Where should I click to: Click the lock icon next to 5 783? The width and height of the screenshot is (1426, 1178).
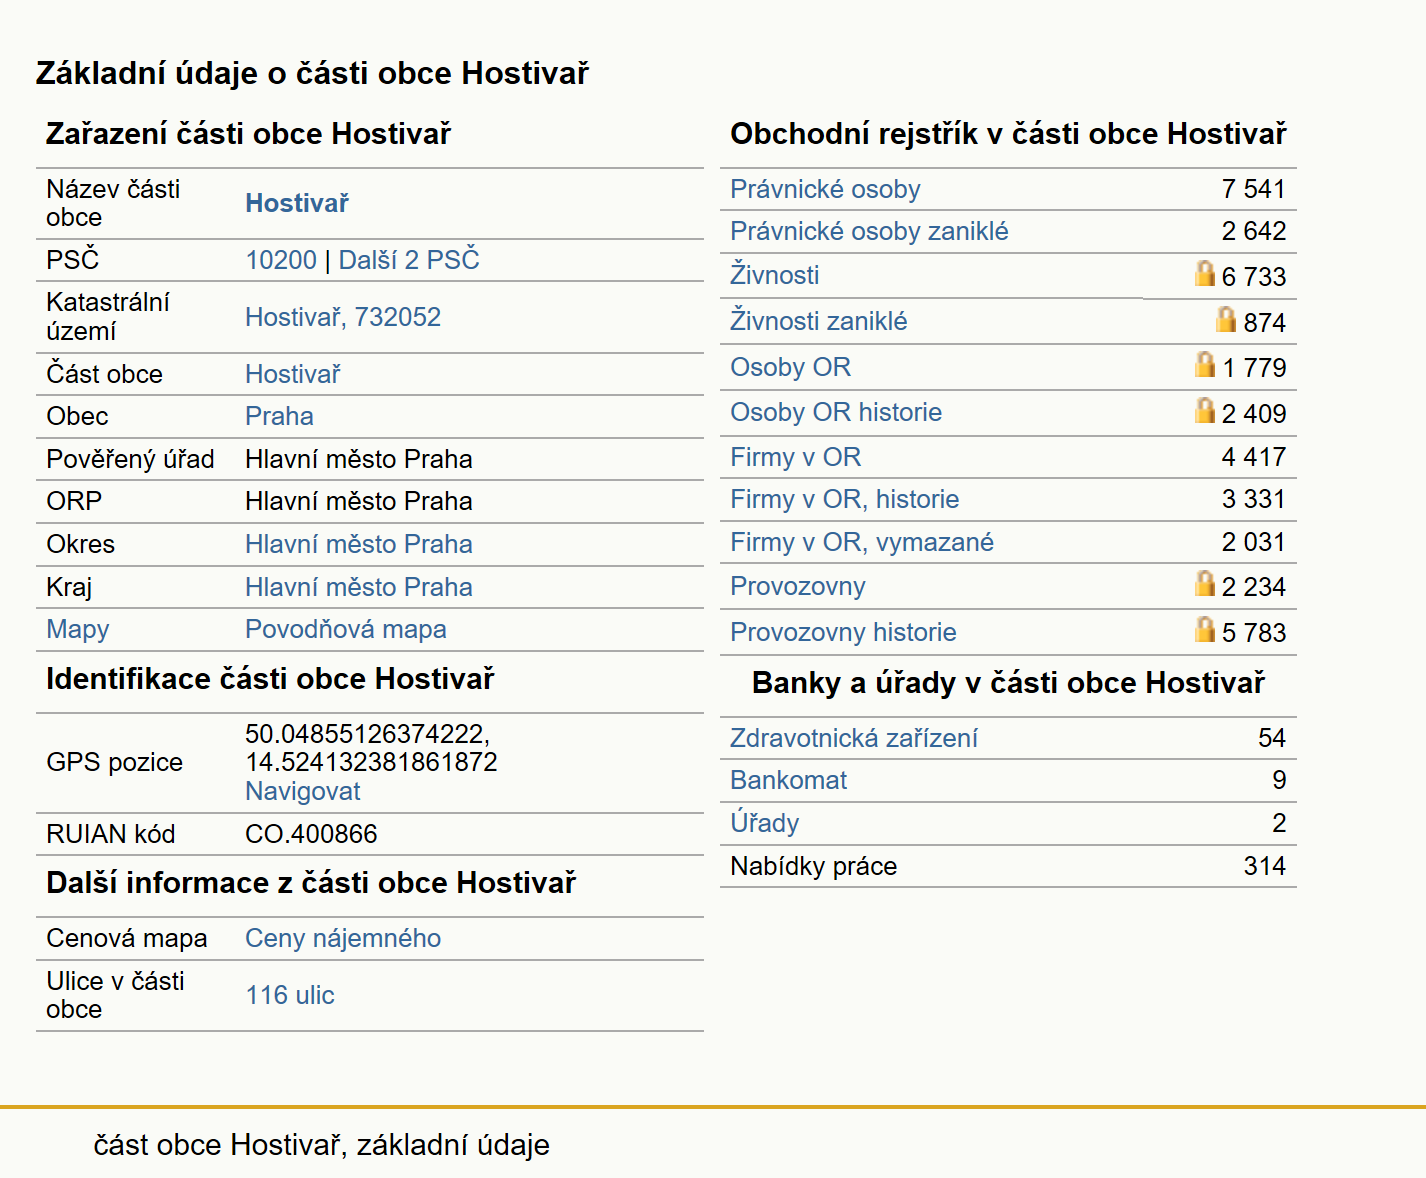tap(1205, 629)
